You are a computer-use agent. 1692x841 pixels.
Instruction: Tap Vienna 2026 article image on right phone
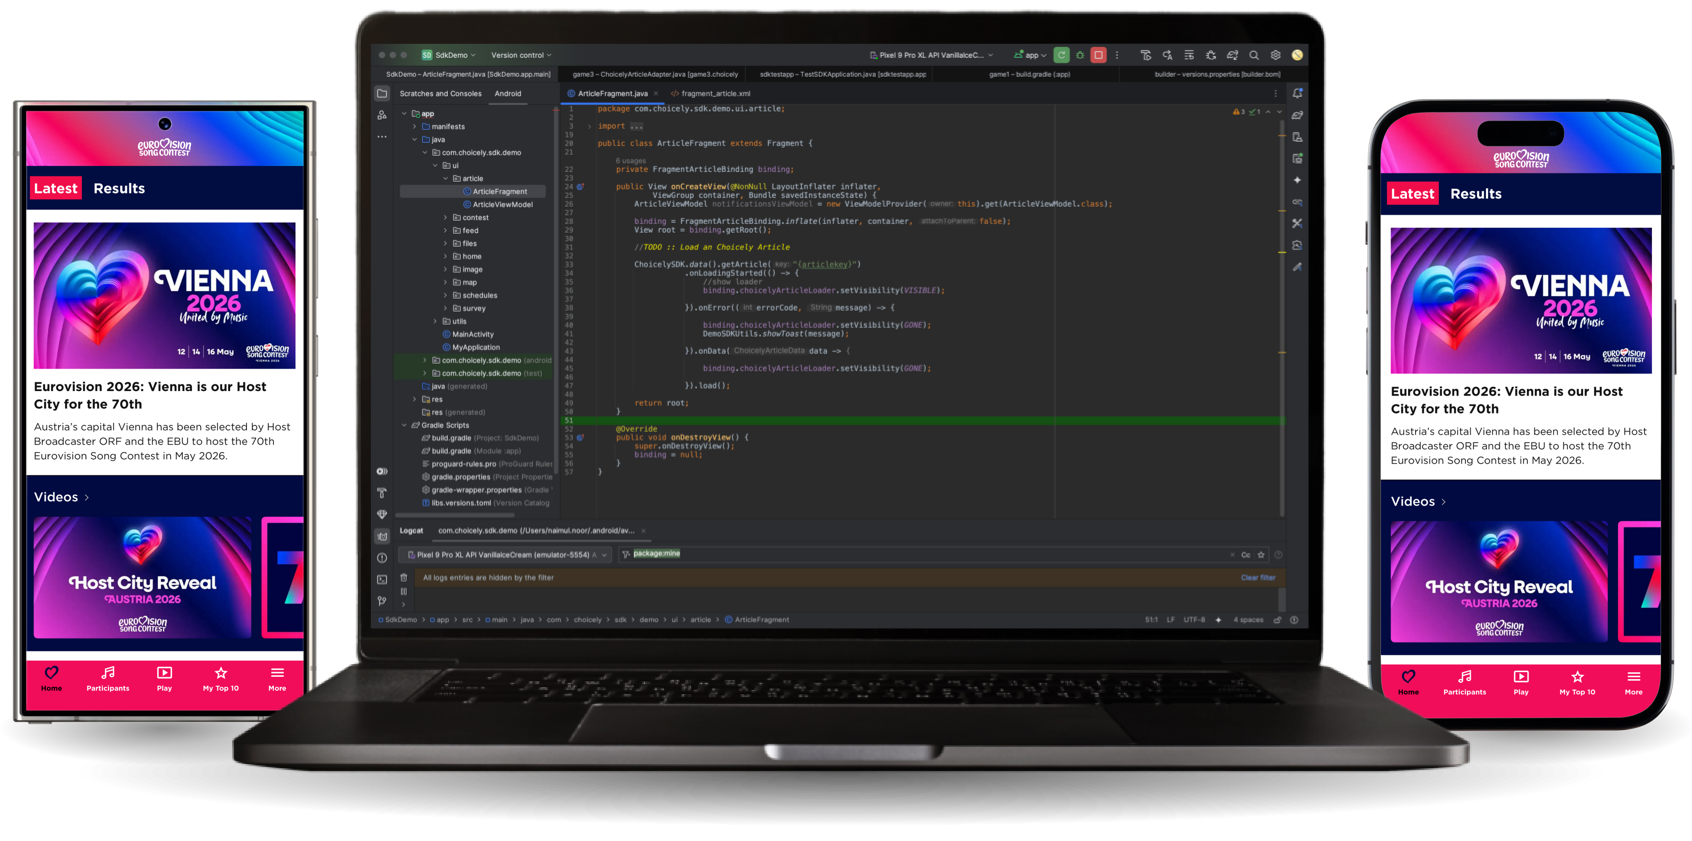[1520, 300]
